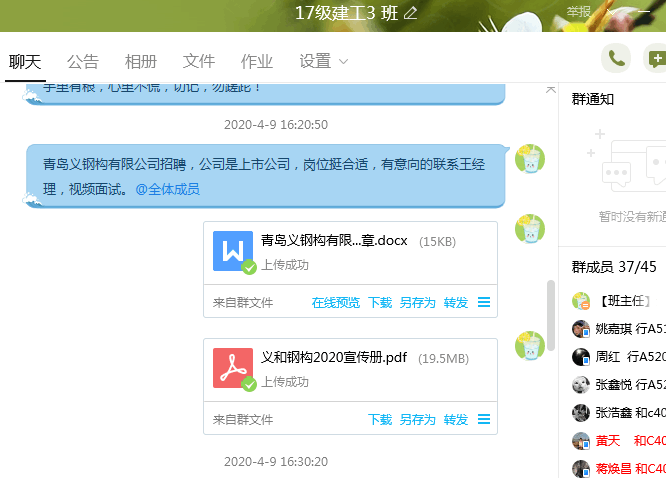This screenshot has width=666, height=478.
Task: Click 在线预览 for the docx file
Action: pyautogui.click(x=335, y=303)
